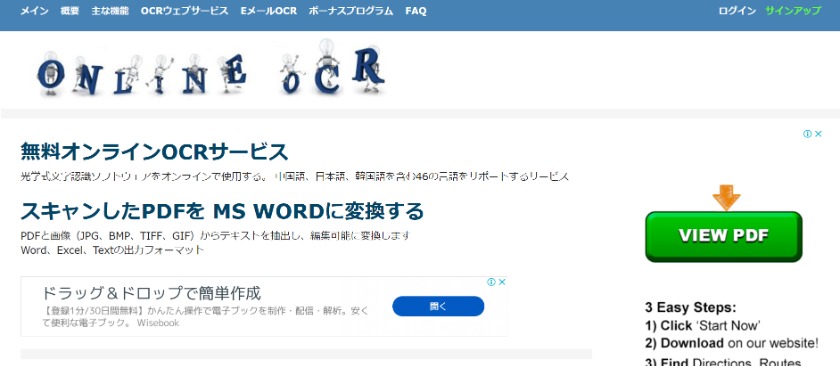Click the Online OCR logo banner
The height and width of the screenshot is (366, 840).
point(211,69)
